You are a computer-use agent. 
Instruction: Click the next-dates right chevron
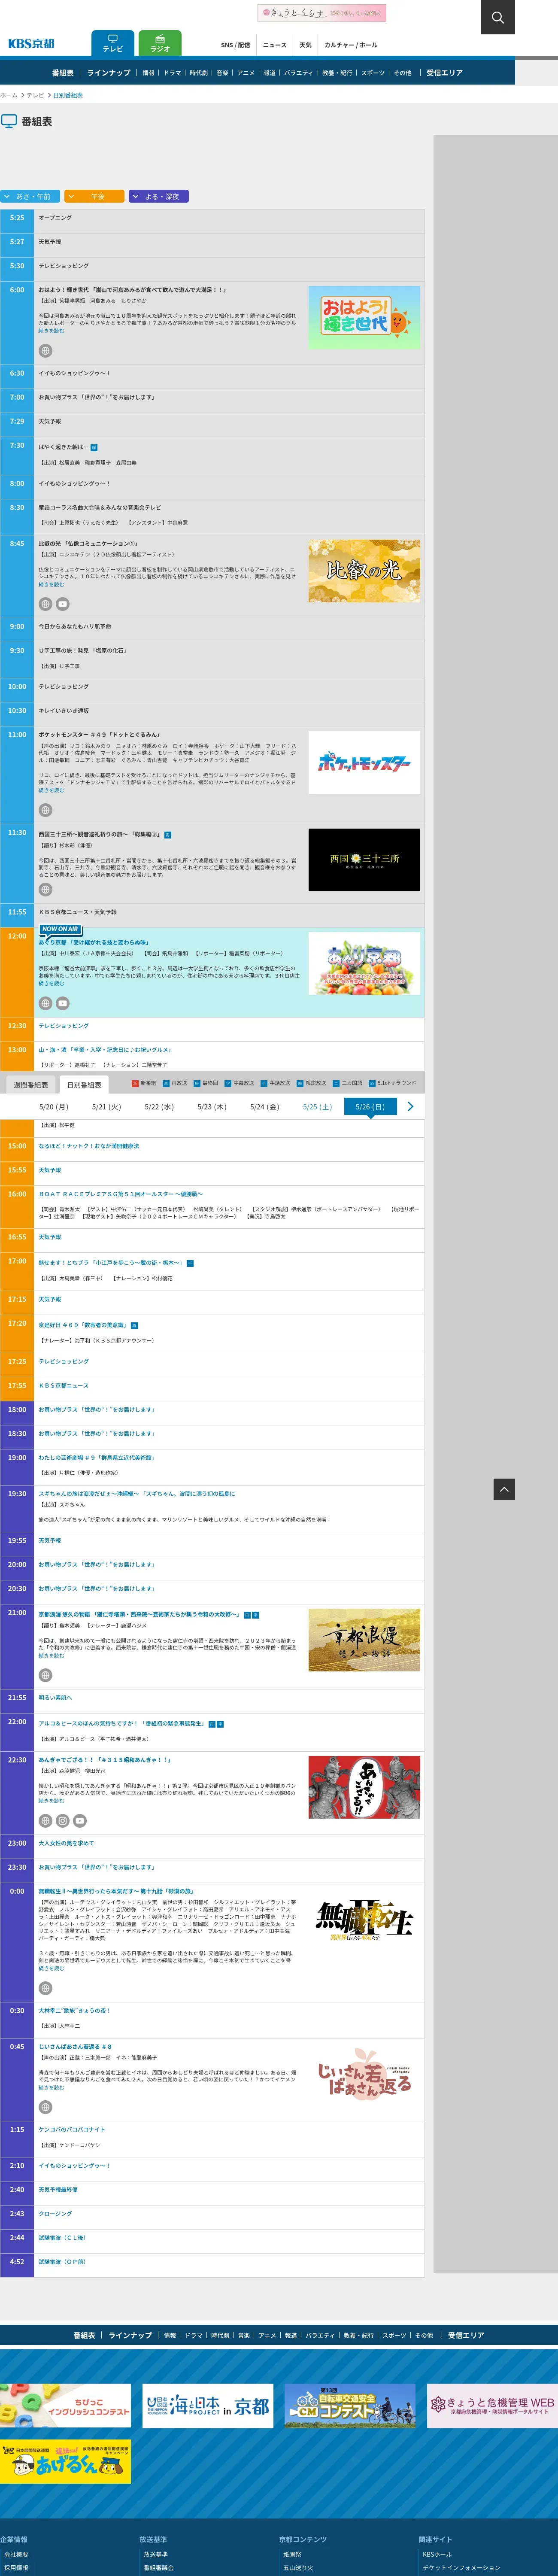pyautogui.click(x=410, y=1106)
